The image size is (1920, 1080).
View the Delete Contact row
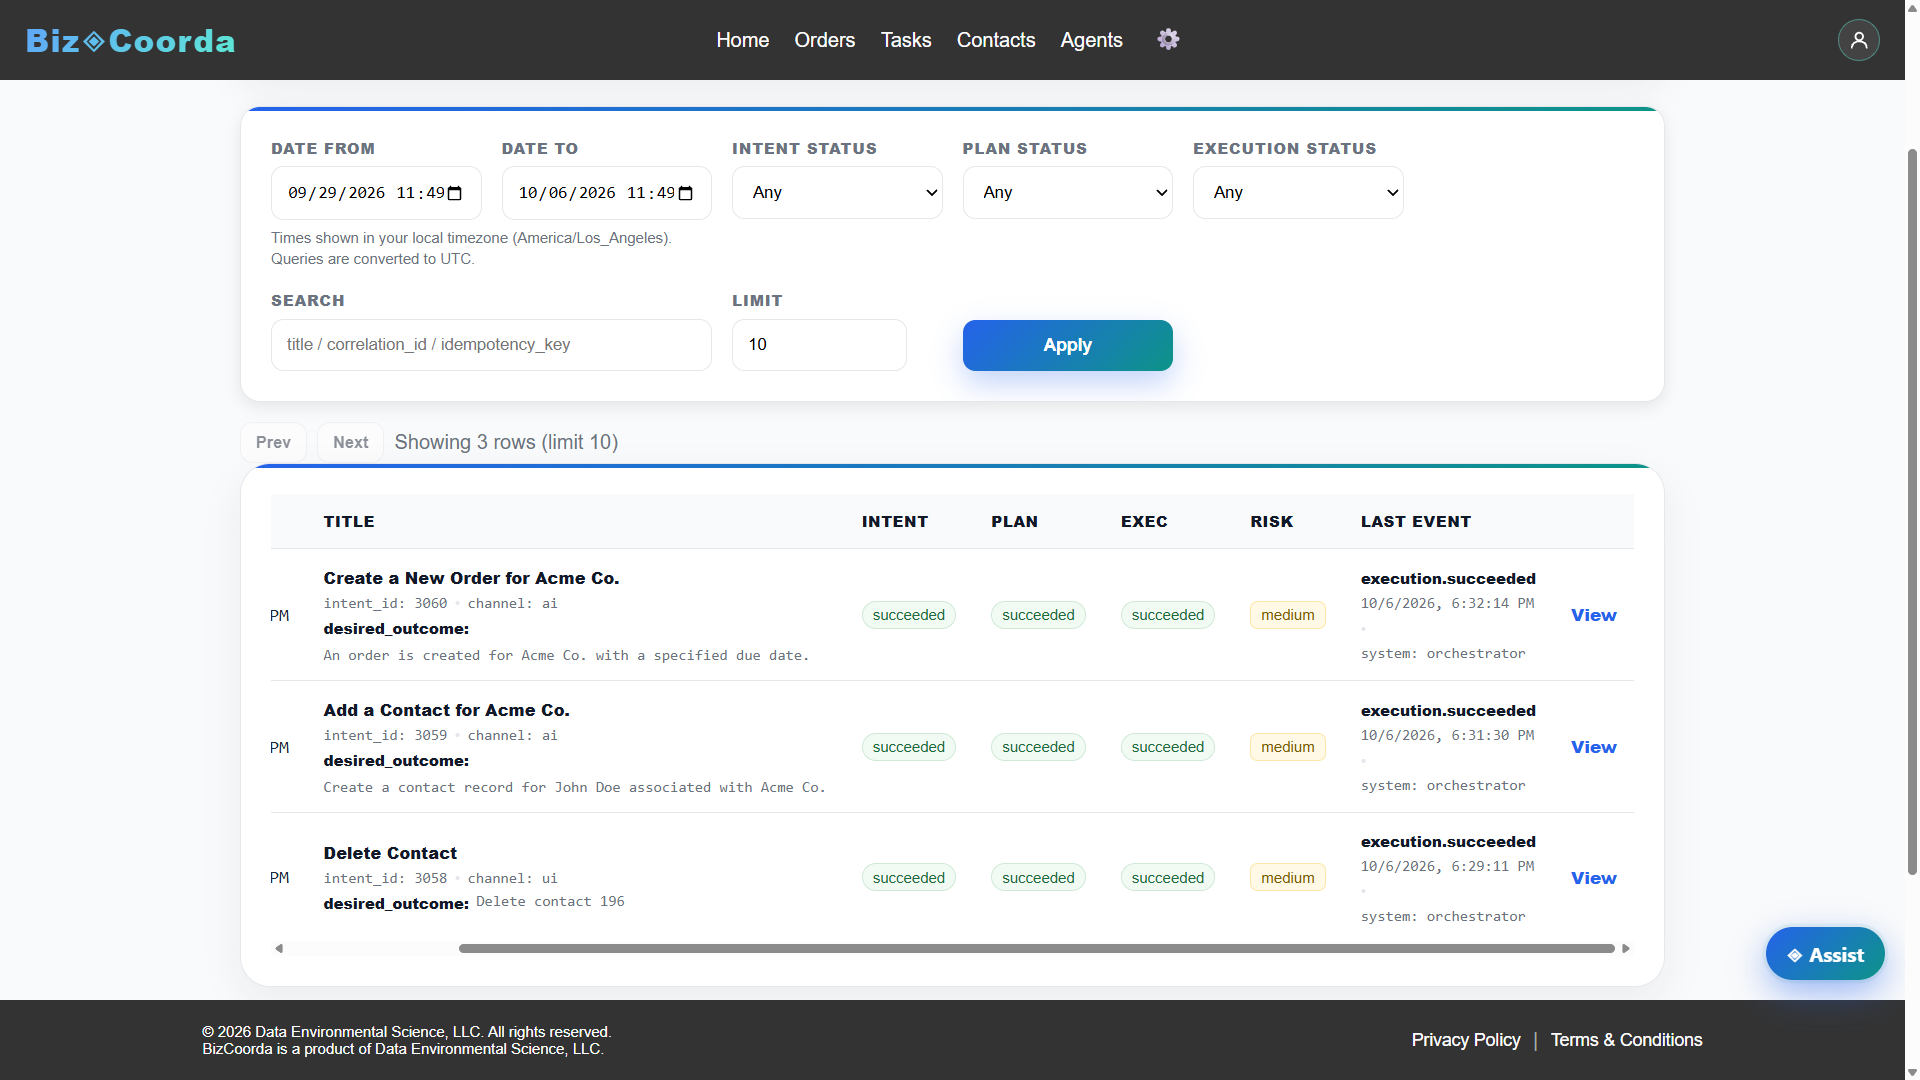click(1593, 878)
